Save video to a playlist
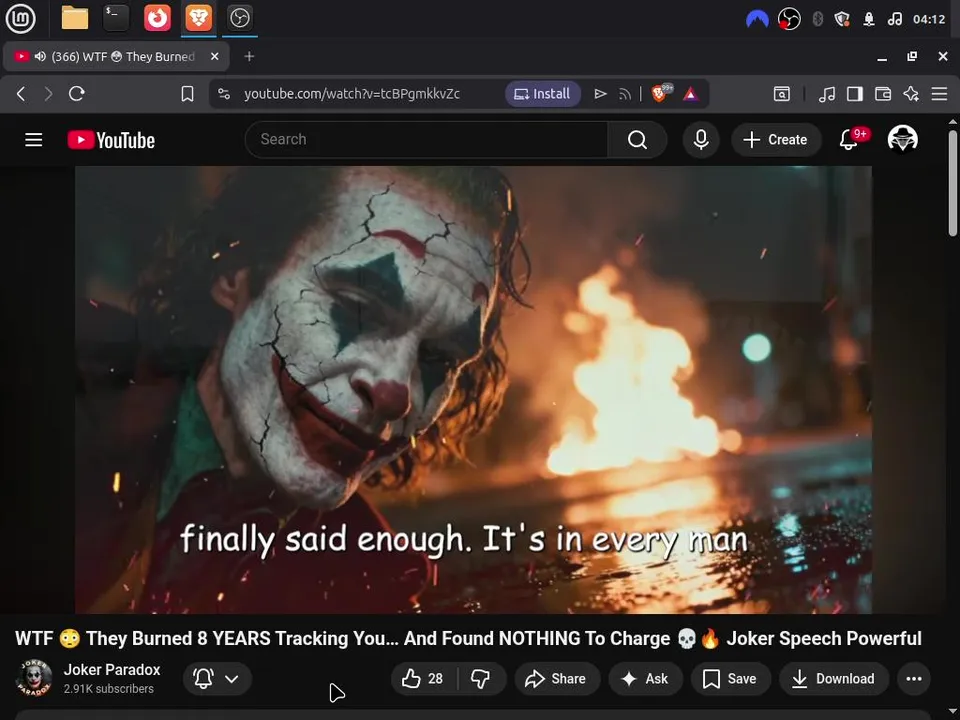This screenshot has width=960, height=720. 730,678
